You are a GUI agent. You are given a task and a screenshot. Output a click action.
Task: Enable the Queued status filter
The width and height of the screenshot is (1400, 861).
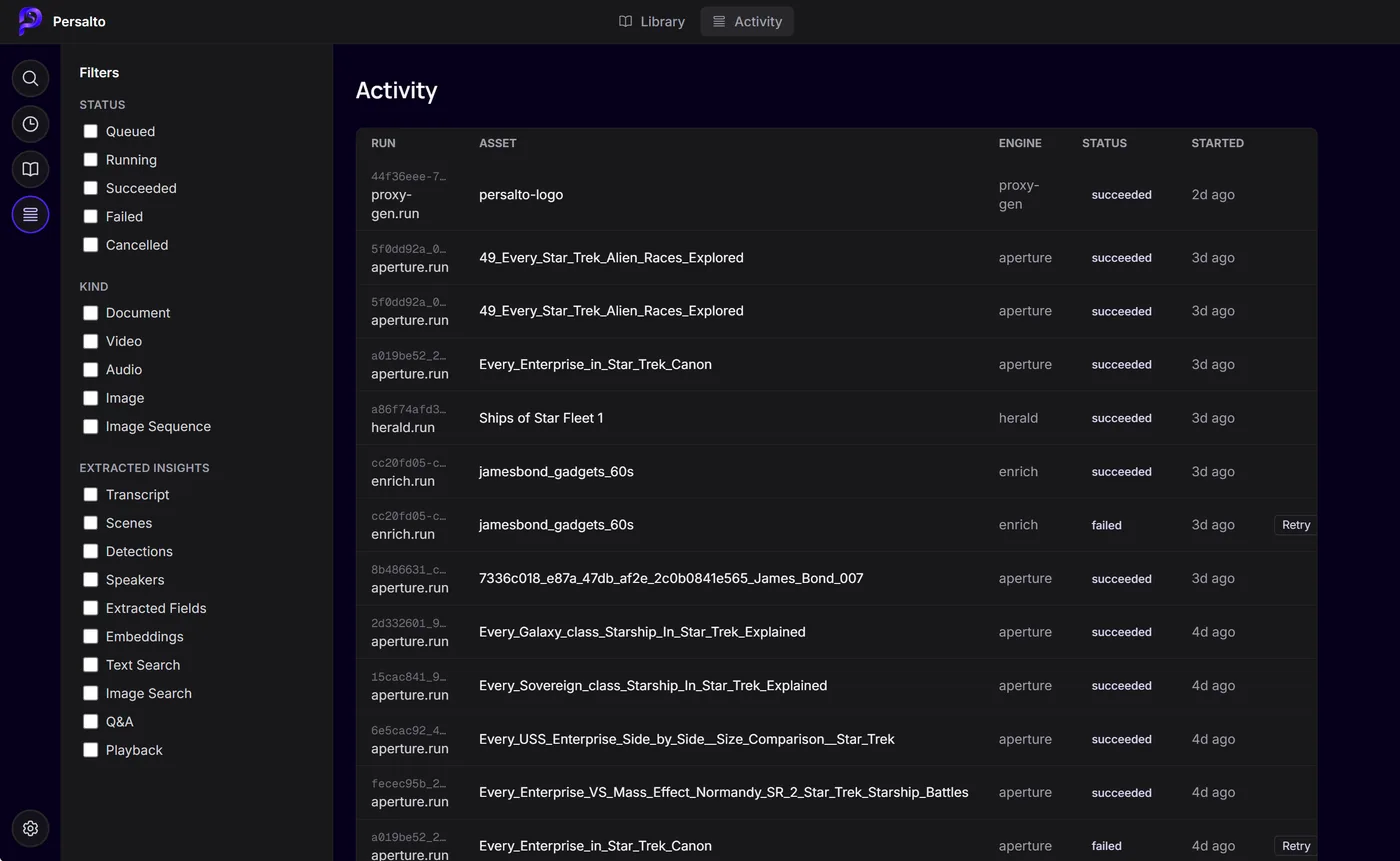tap(90, 131)
